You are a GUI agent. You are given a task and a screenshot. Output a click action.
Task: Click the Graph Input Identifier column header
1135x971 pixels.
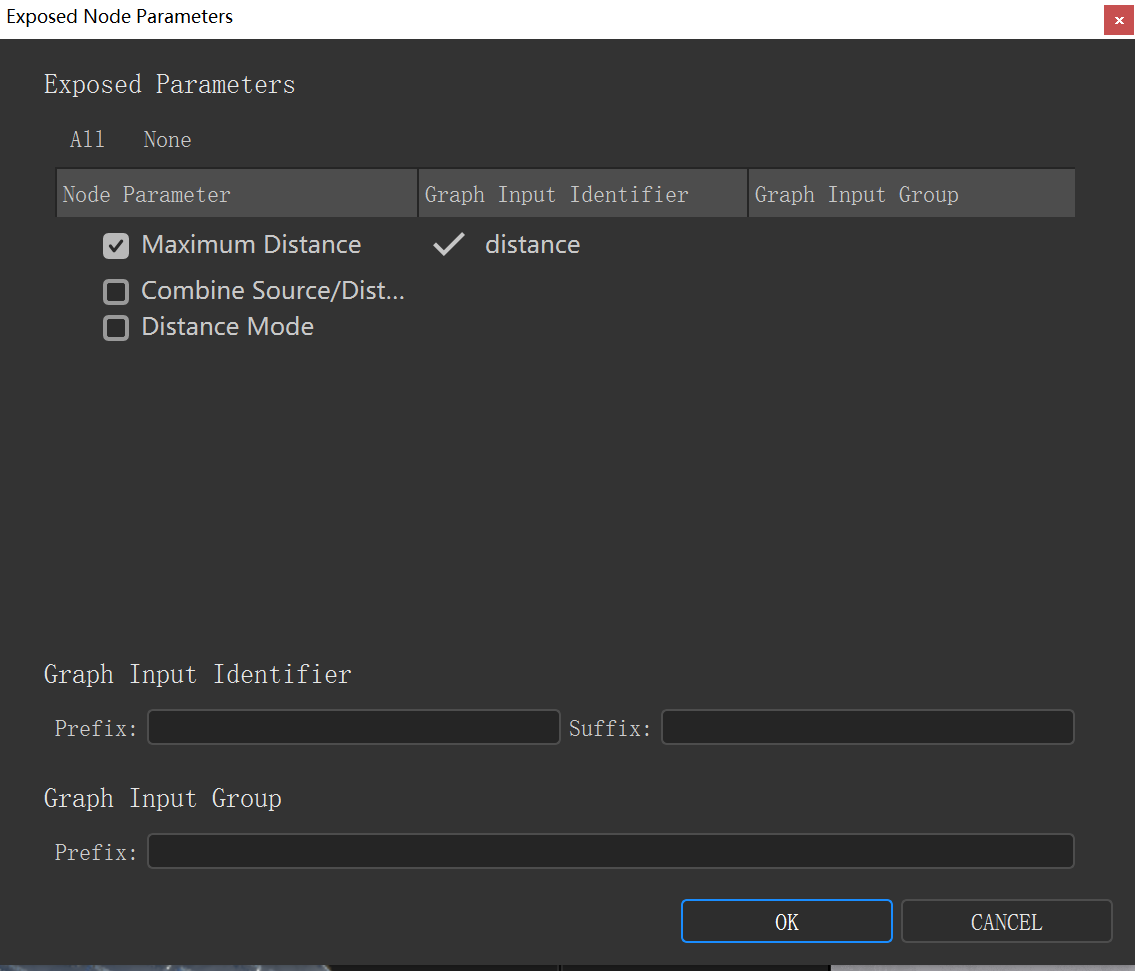tap(582, 194)
